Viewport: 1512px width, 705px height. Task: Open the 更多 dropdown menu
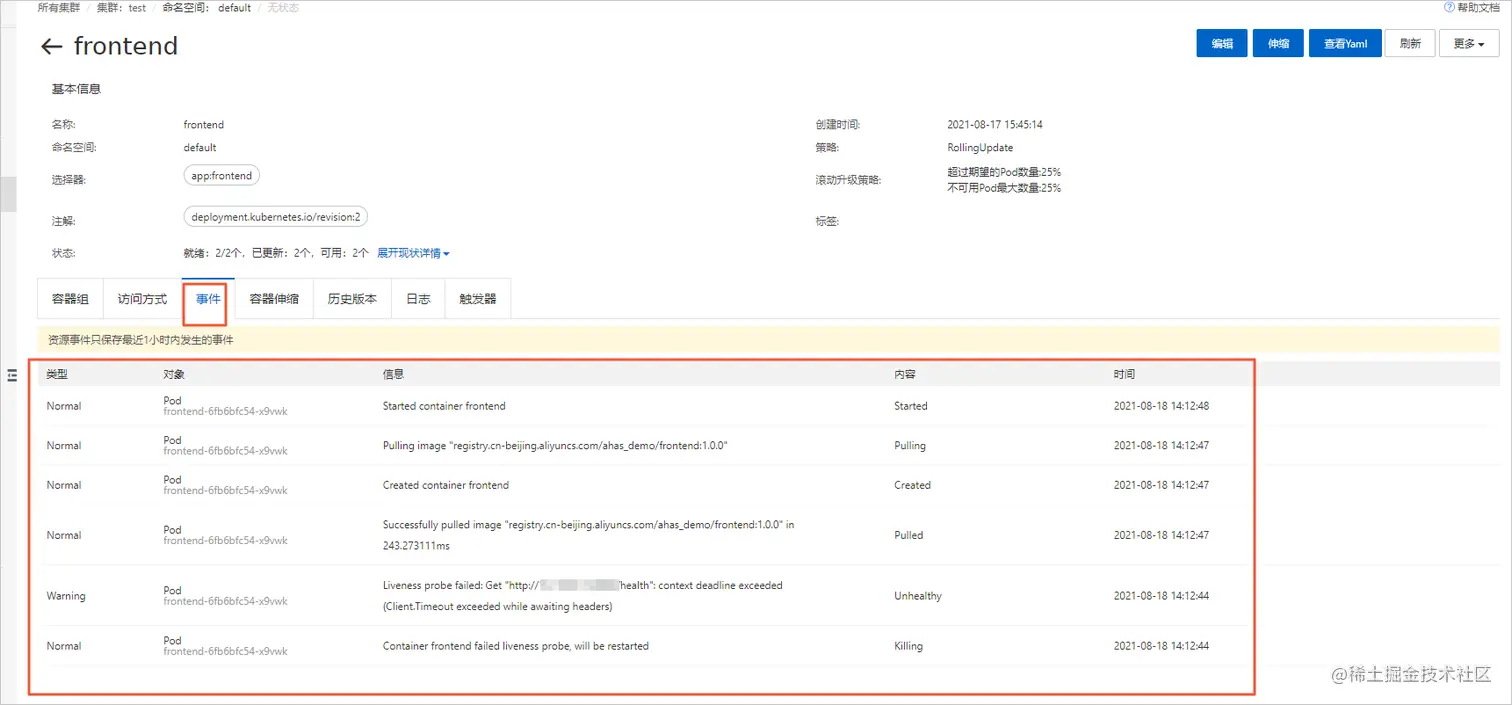pyautogui.click(x=1468, y=44)
